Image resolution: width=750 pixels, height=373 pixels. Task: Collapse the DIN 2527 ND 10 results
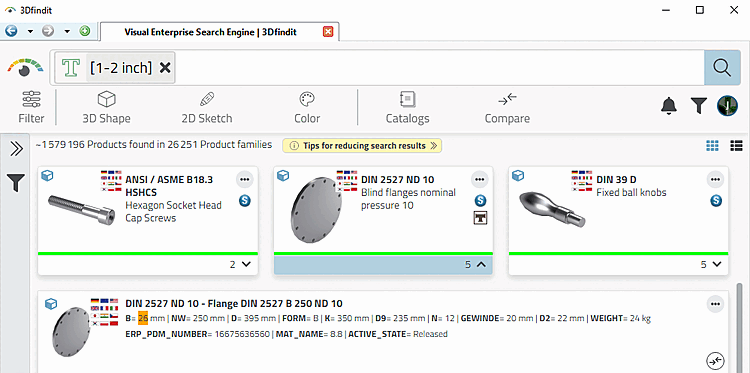[476, 264]
